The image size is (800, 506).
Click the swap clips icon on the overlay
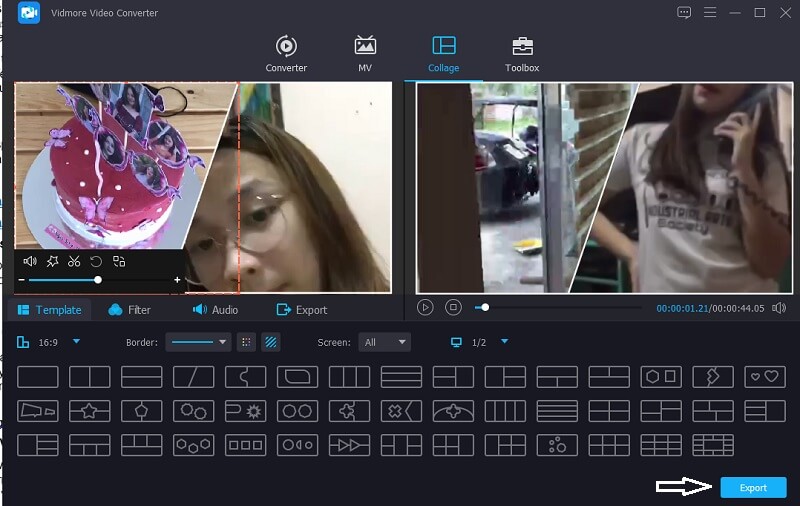click(x=119, y=261)
